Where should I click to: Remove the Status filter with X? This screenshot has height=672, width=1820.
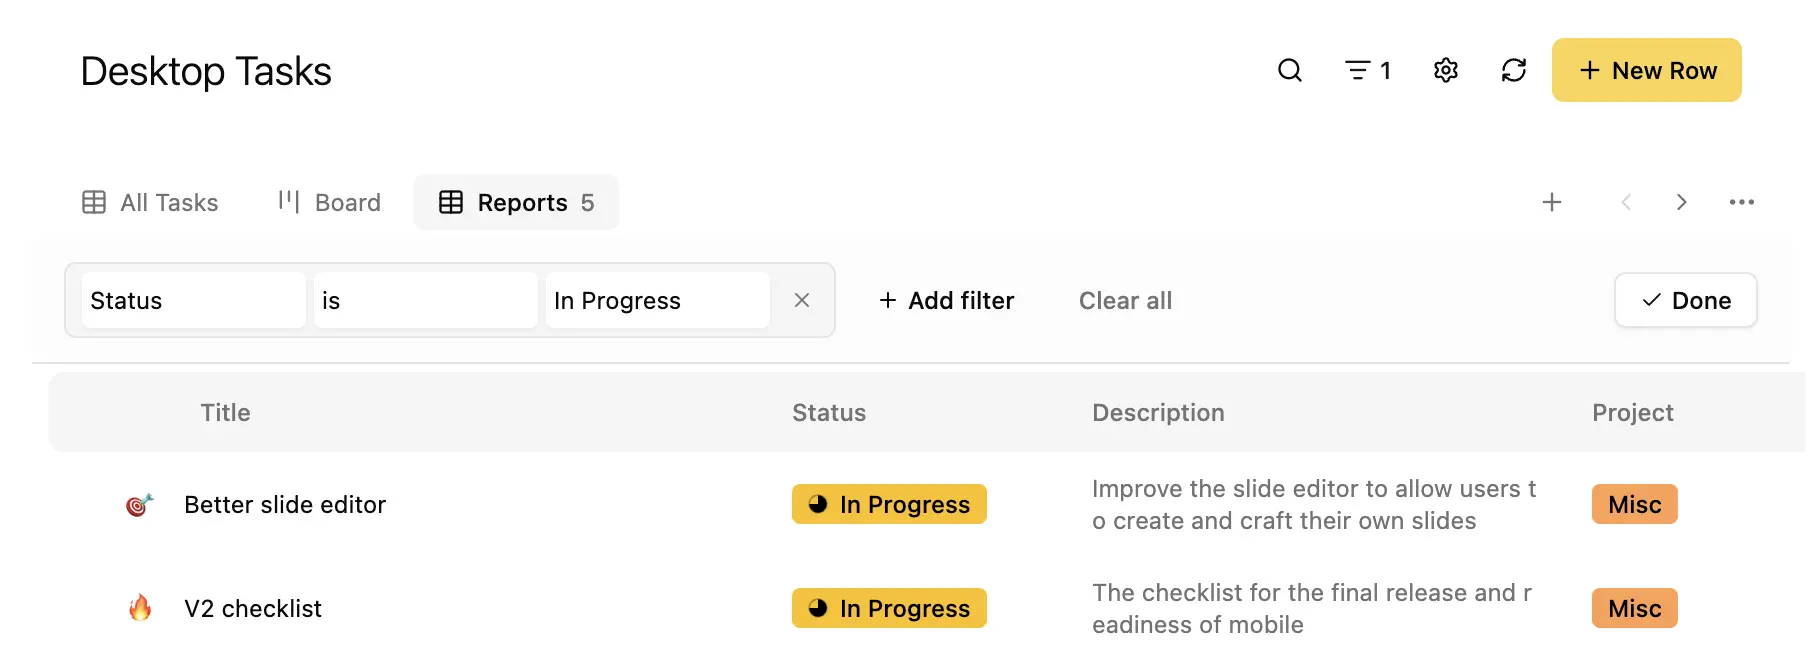802,300
